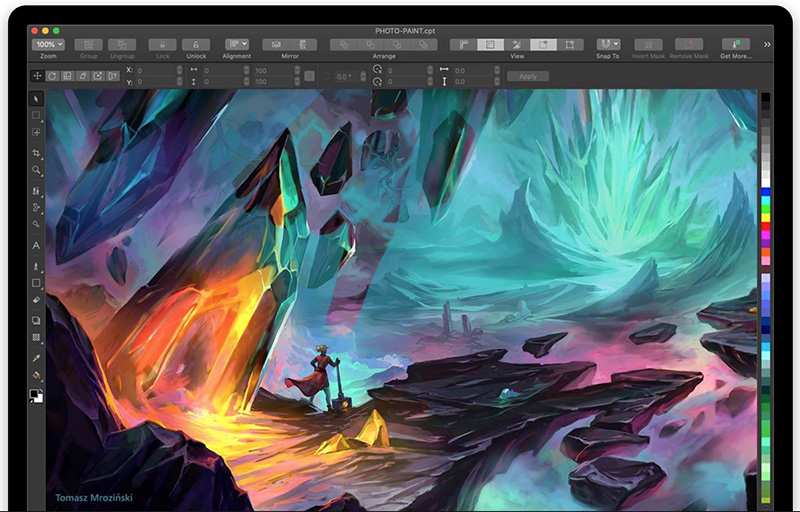Click the vertical size field
The height and width of the screenshot is (512, 800).
[222, 82]
